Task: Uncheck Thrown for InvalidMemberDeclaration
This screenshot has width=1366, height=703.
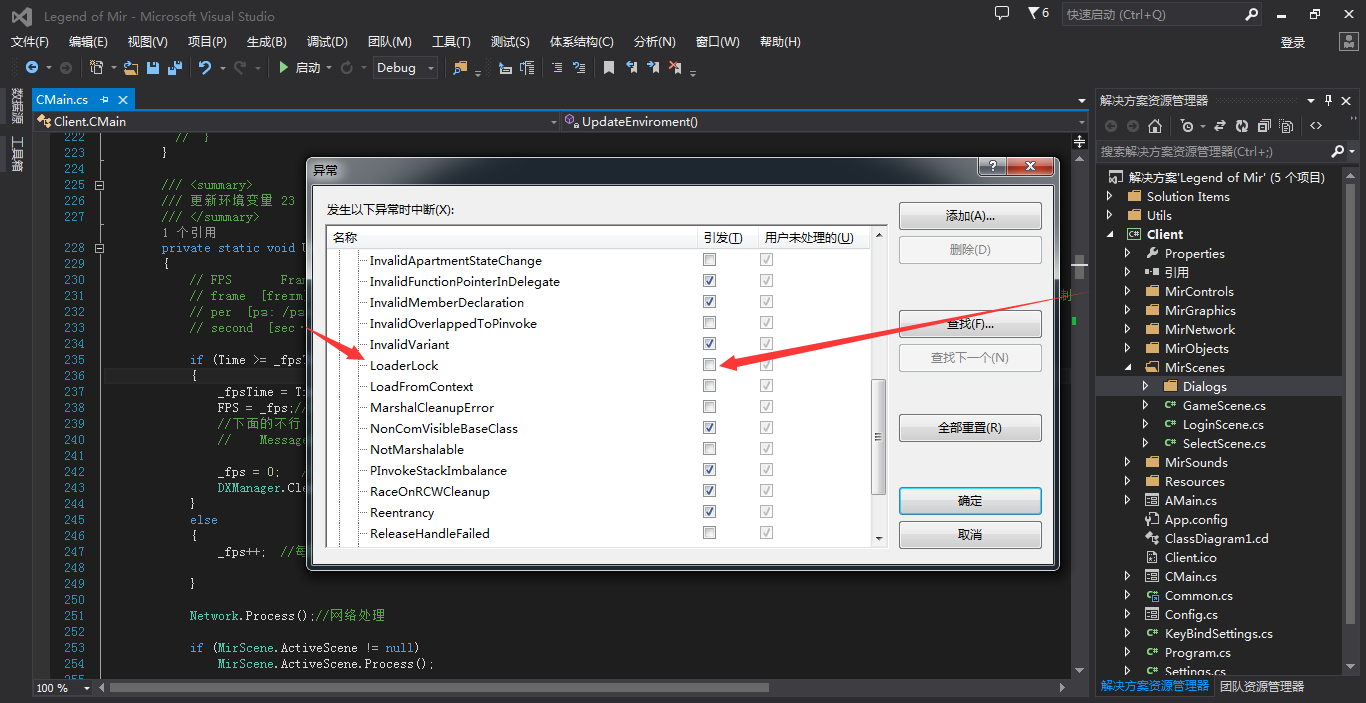Action: [x=709, y=302]
